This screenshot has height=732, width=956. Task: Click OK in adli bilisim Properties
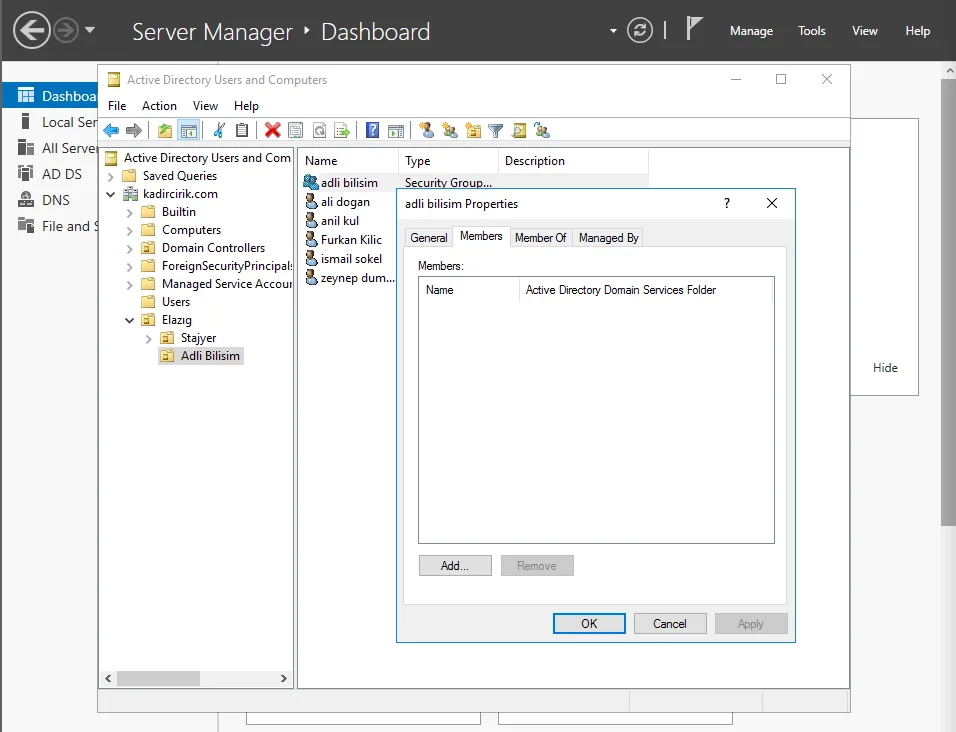tap(589, 624)
